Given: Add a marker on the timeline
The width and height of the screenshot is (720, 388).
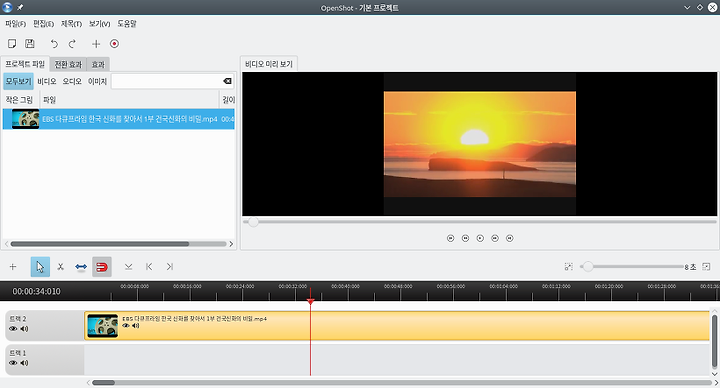Looking at the screenshot, I should pos(129,267).
